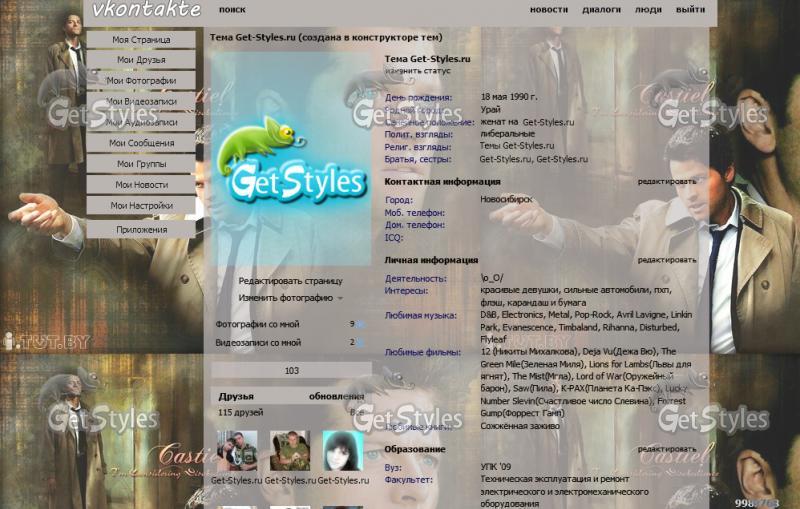The width and height of the screenshot is (800, 509).
Task: Click редактировать next to Образование
Action: pos(667,449)
